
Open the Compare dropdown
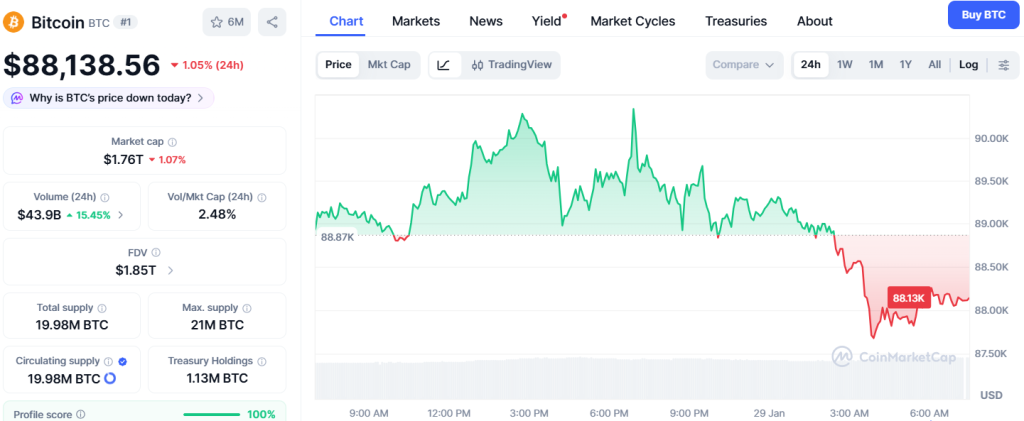[743, 65]
